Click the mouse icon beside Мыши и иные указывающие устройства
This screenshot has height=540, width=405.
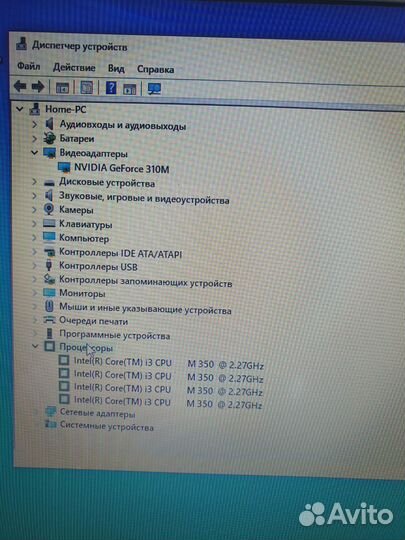tap(49, 306)
